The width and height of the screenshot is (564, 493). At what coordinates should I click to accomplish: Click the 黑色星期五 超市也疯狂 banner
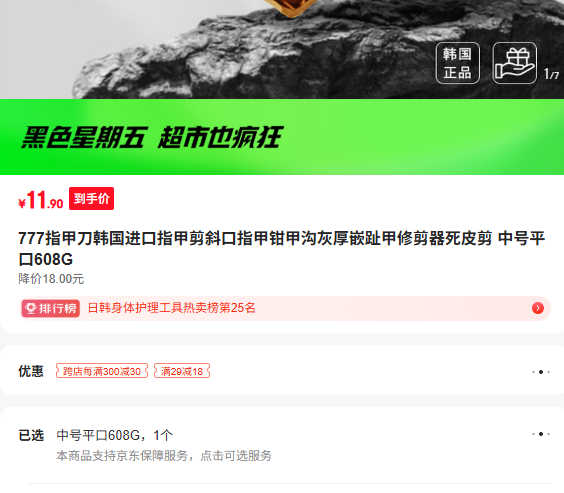(282, 137)
